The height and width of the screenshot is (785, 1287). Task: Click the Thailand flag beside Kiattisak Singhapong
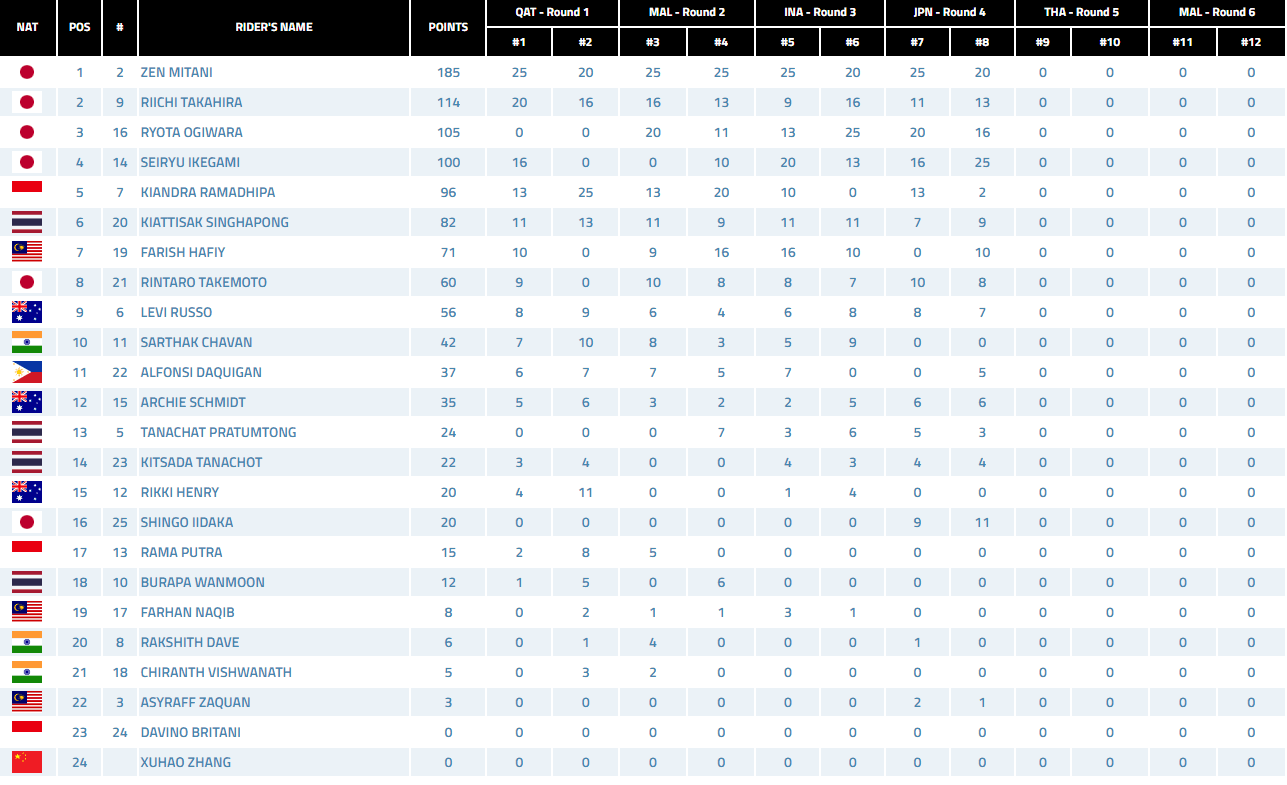click(27, 222)
